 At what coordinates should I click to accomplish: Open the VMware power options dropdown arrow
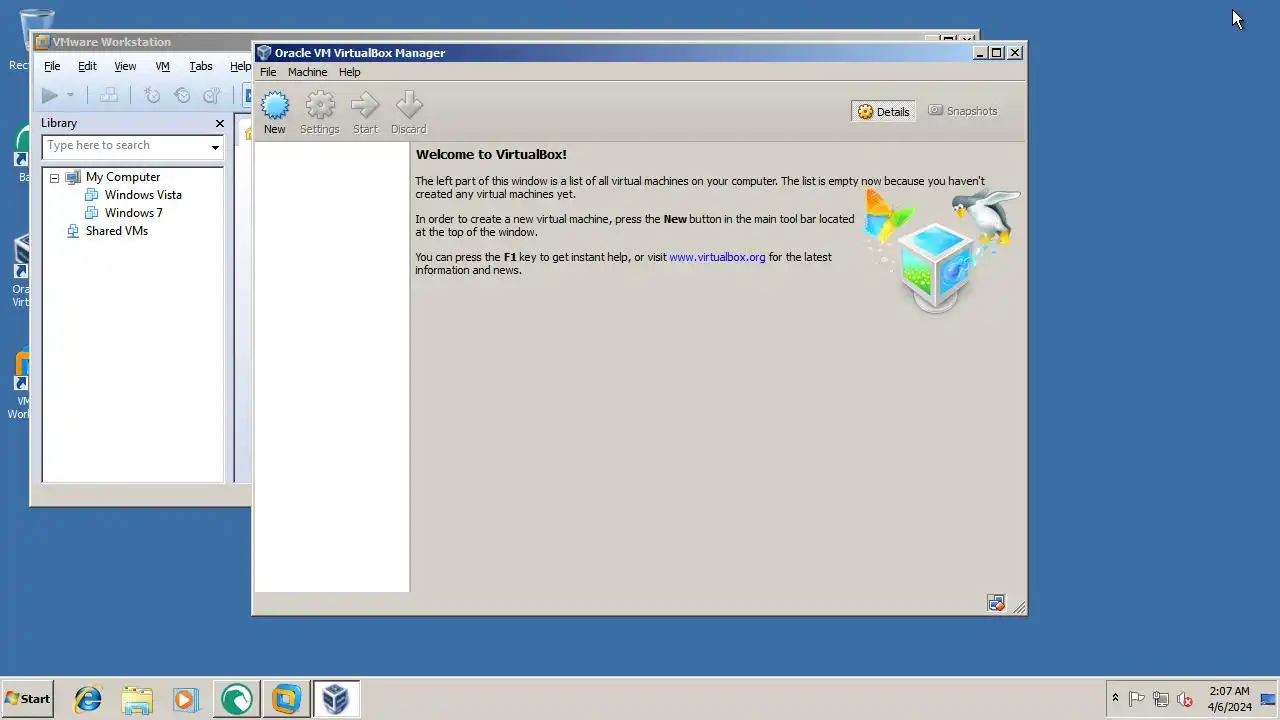click(70, 95)
